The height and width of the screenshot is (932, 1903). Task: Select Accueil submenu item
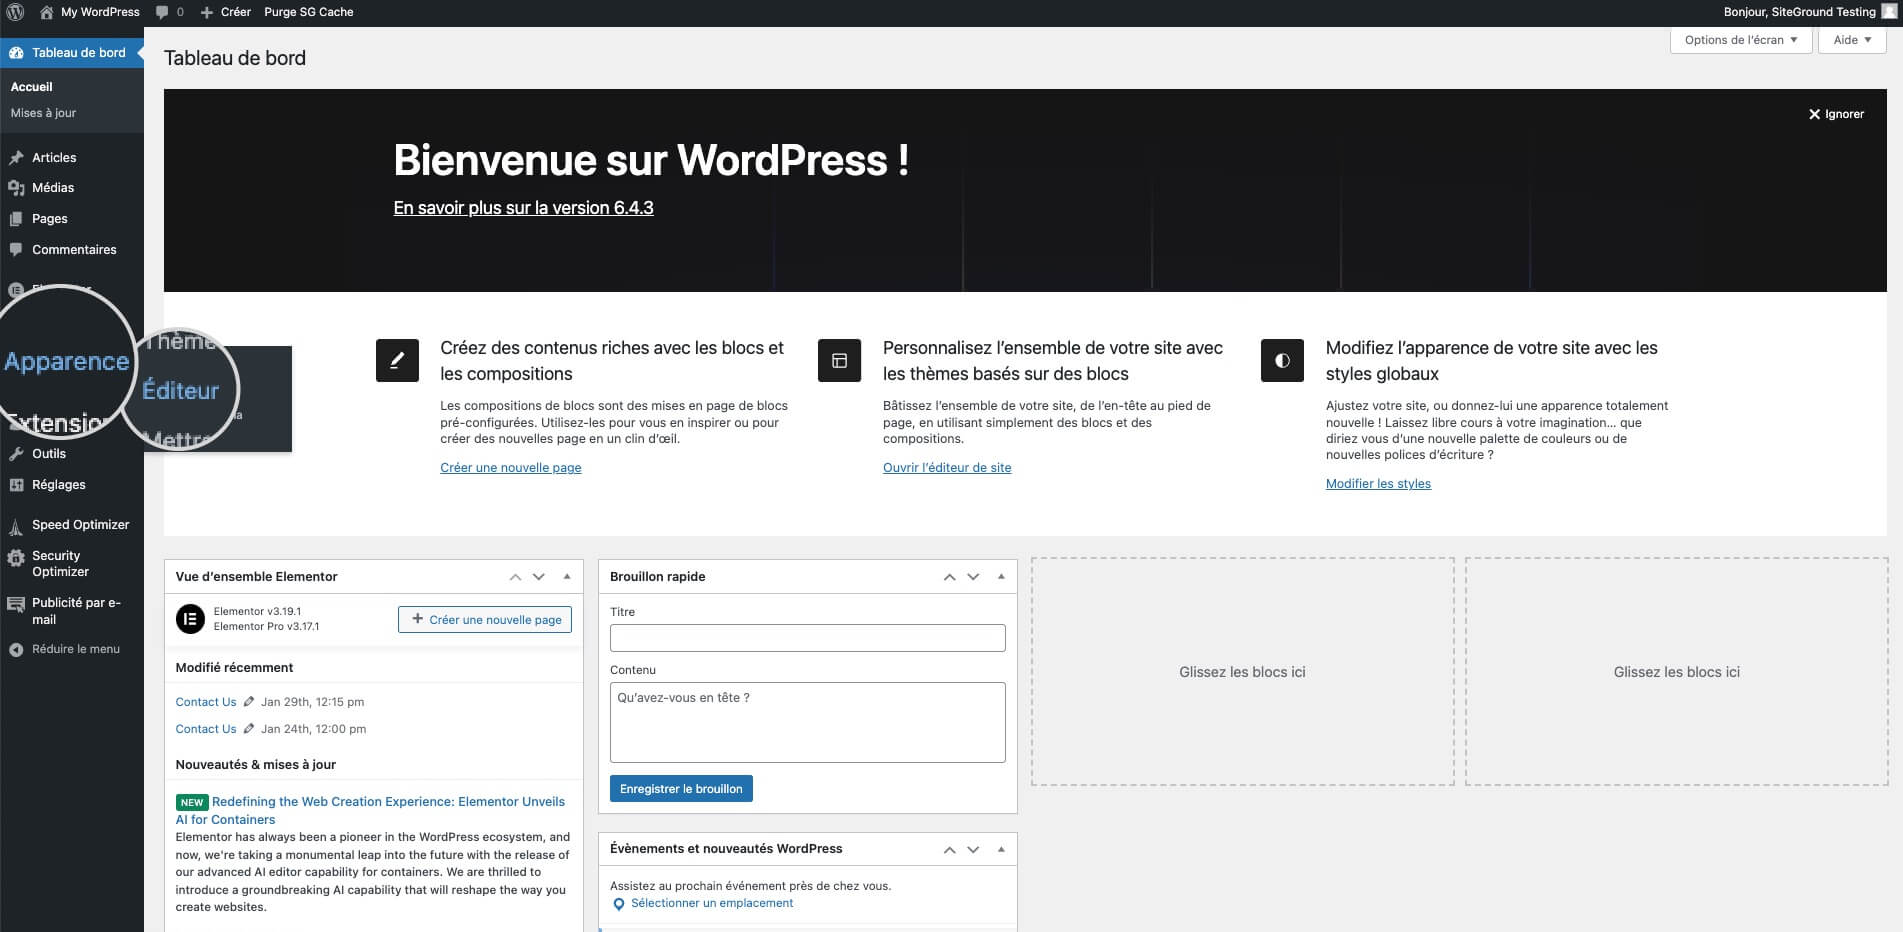click(x=32, y=87)
